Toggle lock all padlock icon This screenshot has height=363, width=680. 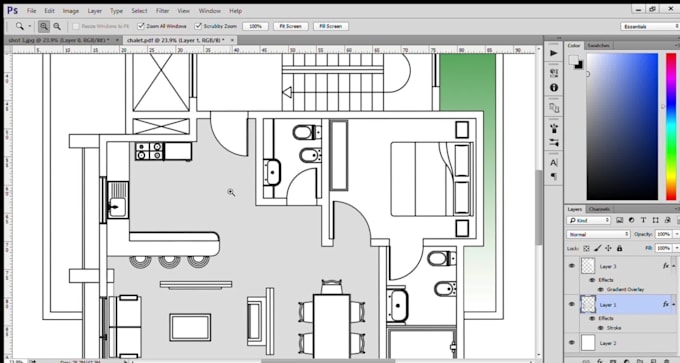point(619,249)
